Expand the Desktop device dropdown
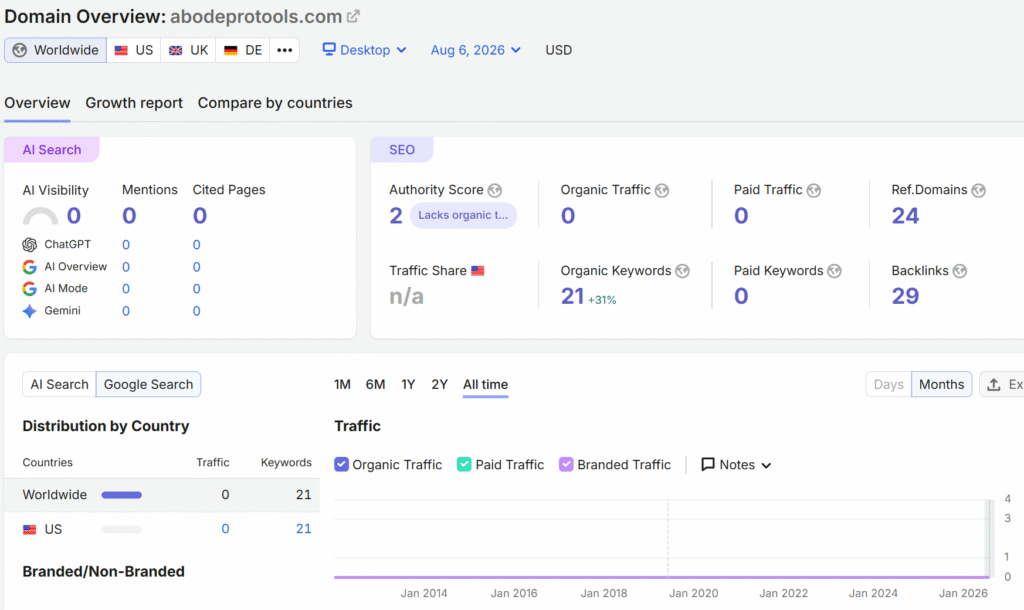1024x610 pixels. pyautogui.click(x=364, y=50)
